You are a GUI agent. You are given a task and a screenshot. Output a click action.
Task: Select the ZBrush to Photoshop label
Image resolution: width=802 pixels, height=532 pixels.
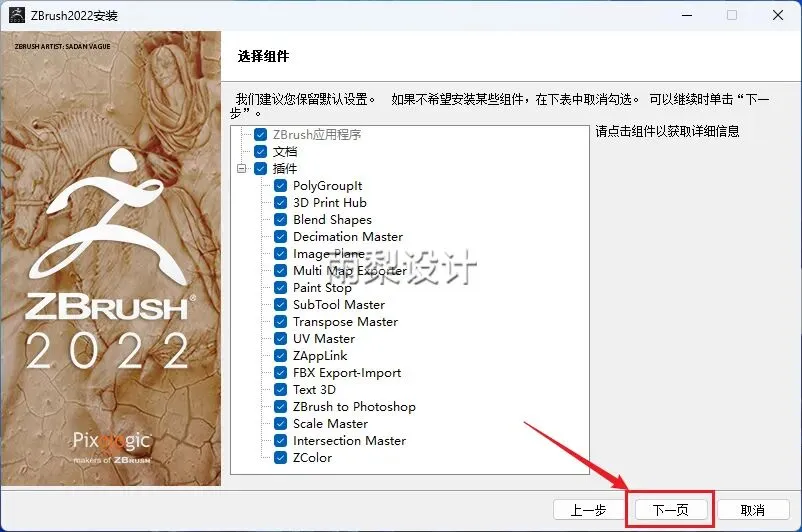click(354, 407)
